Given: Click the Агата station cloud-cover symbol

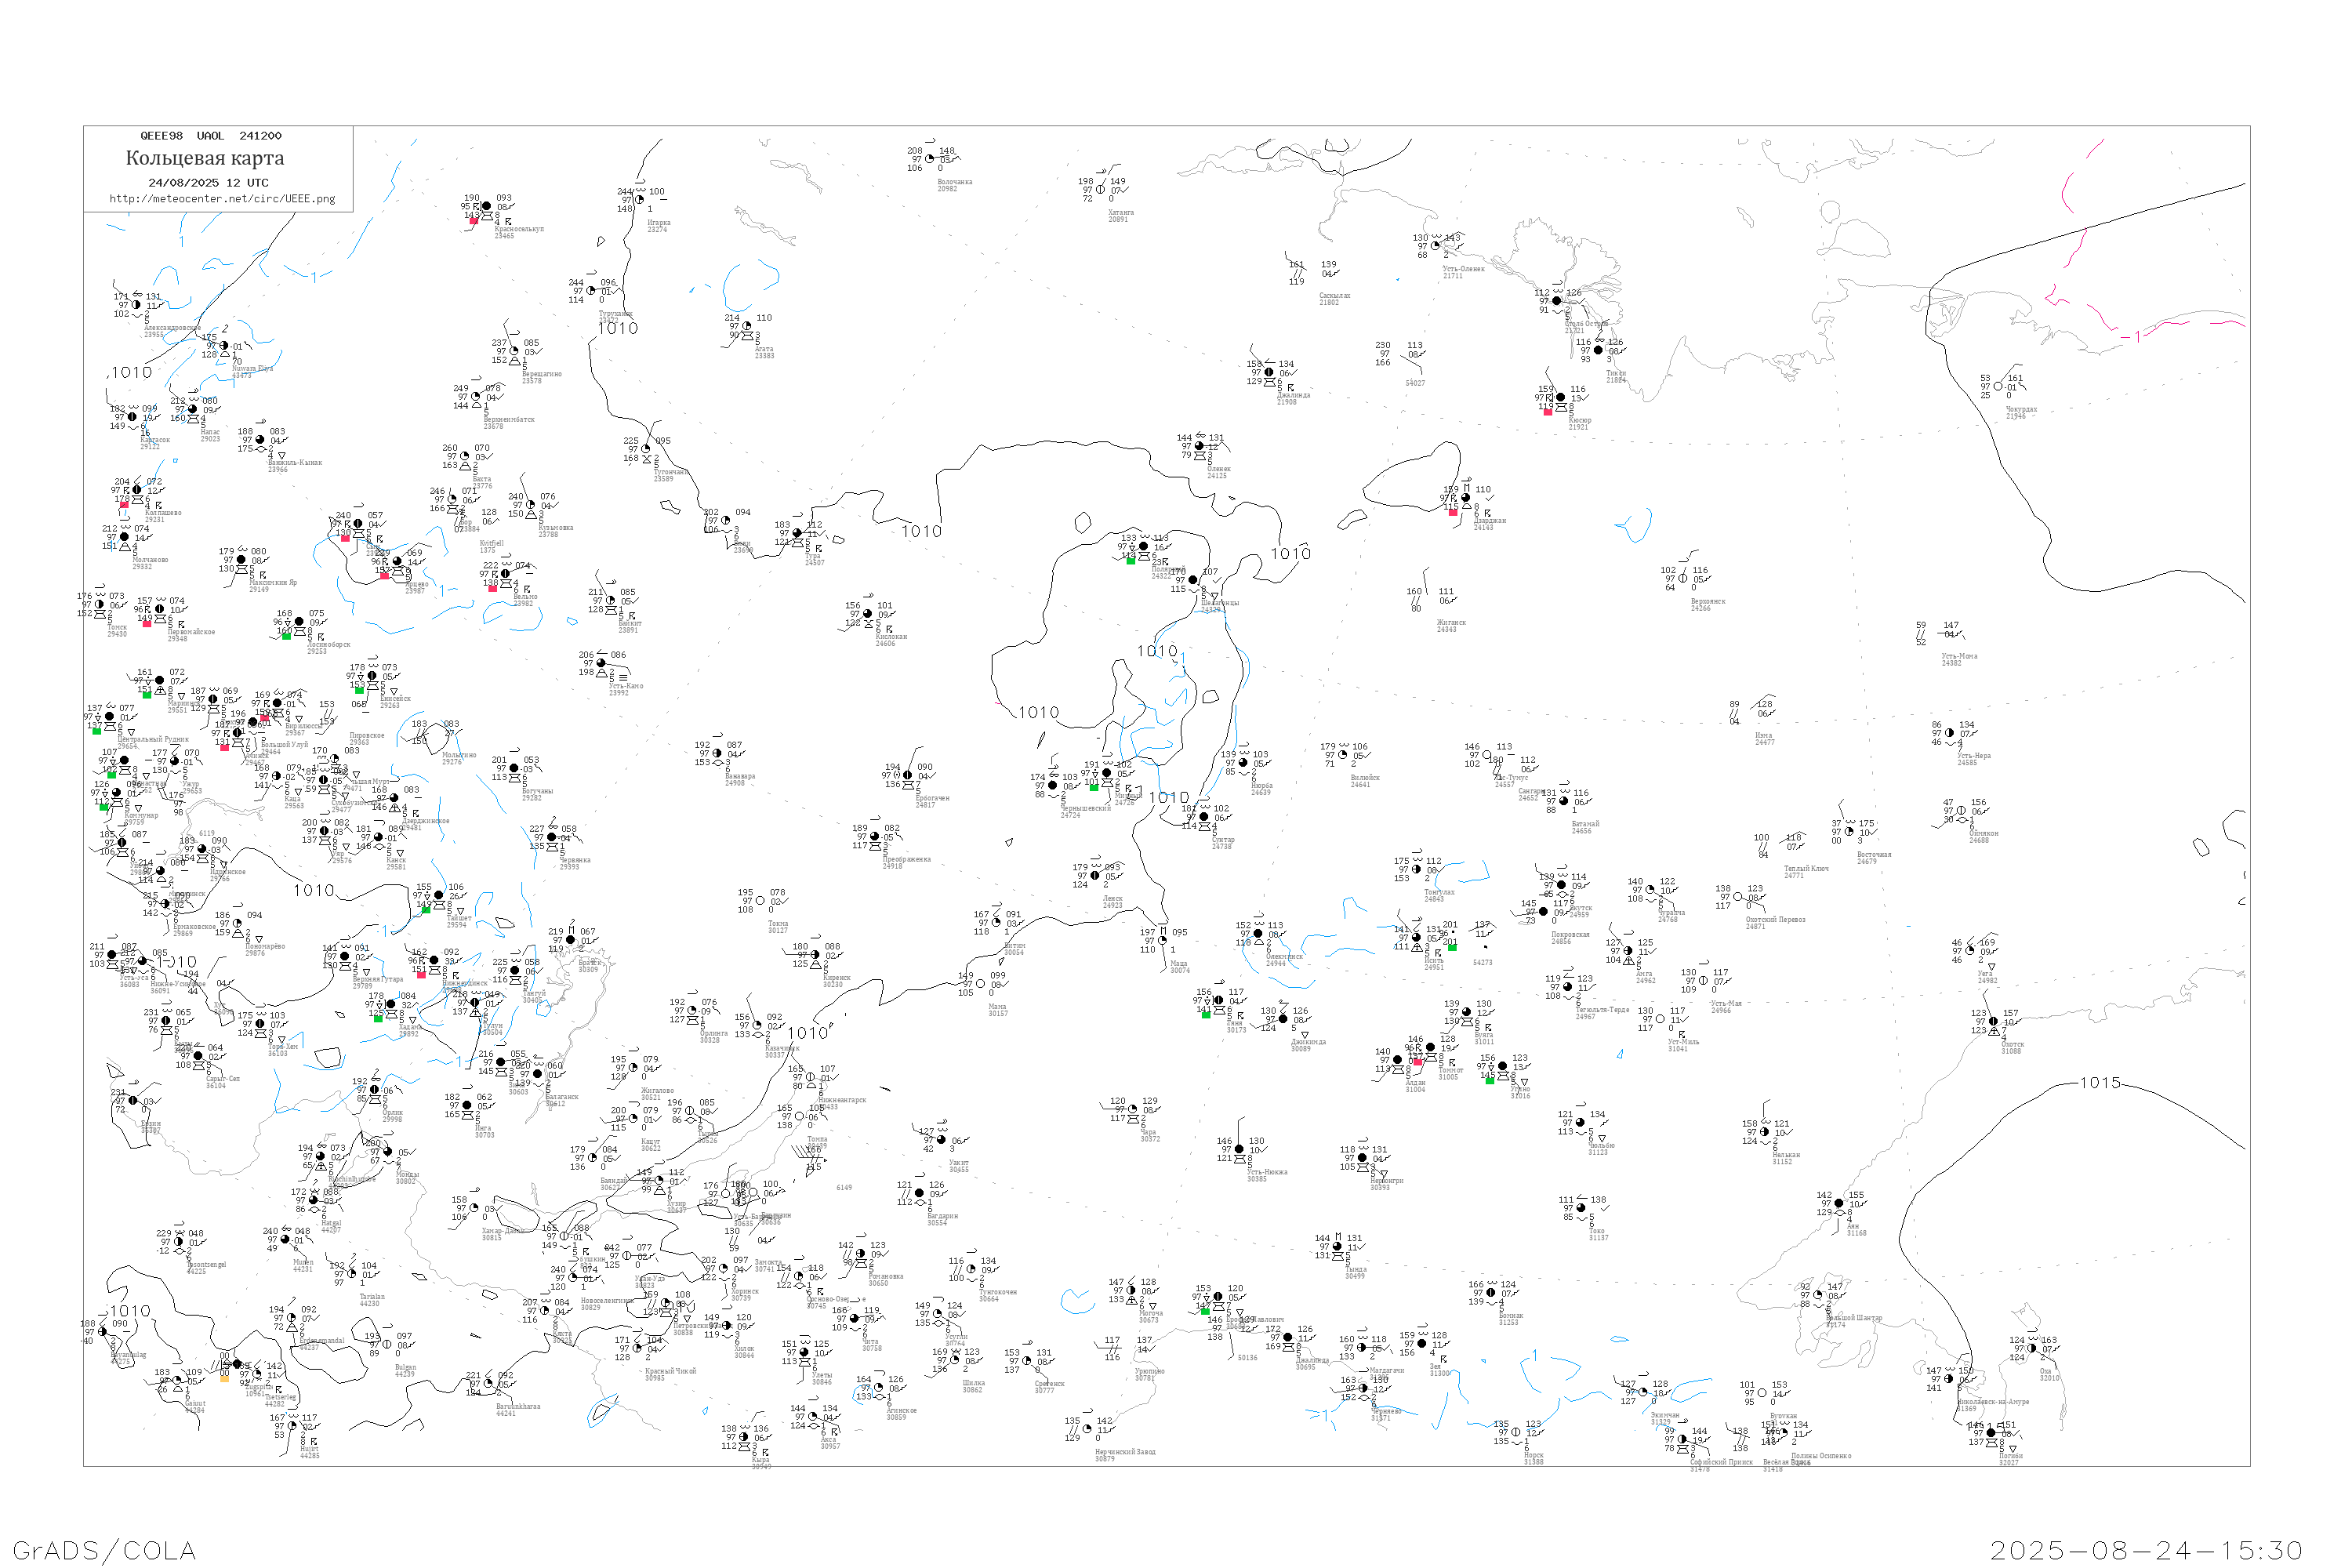Looking at the screenshot, I should click(747, 326).
